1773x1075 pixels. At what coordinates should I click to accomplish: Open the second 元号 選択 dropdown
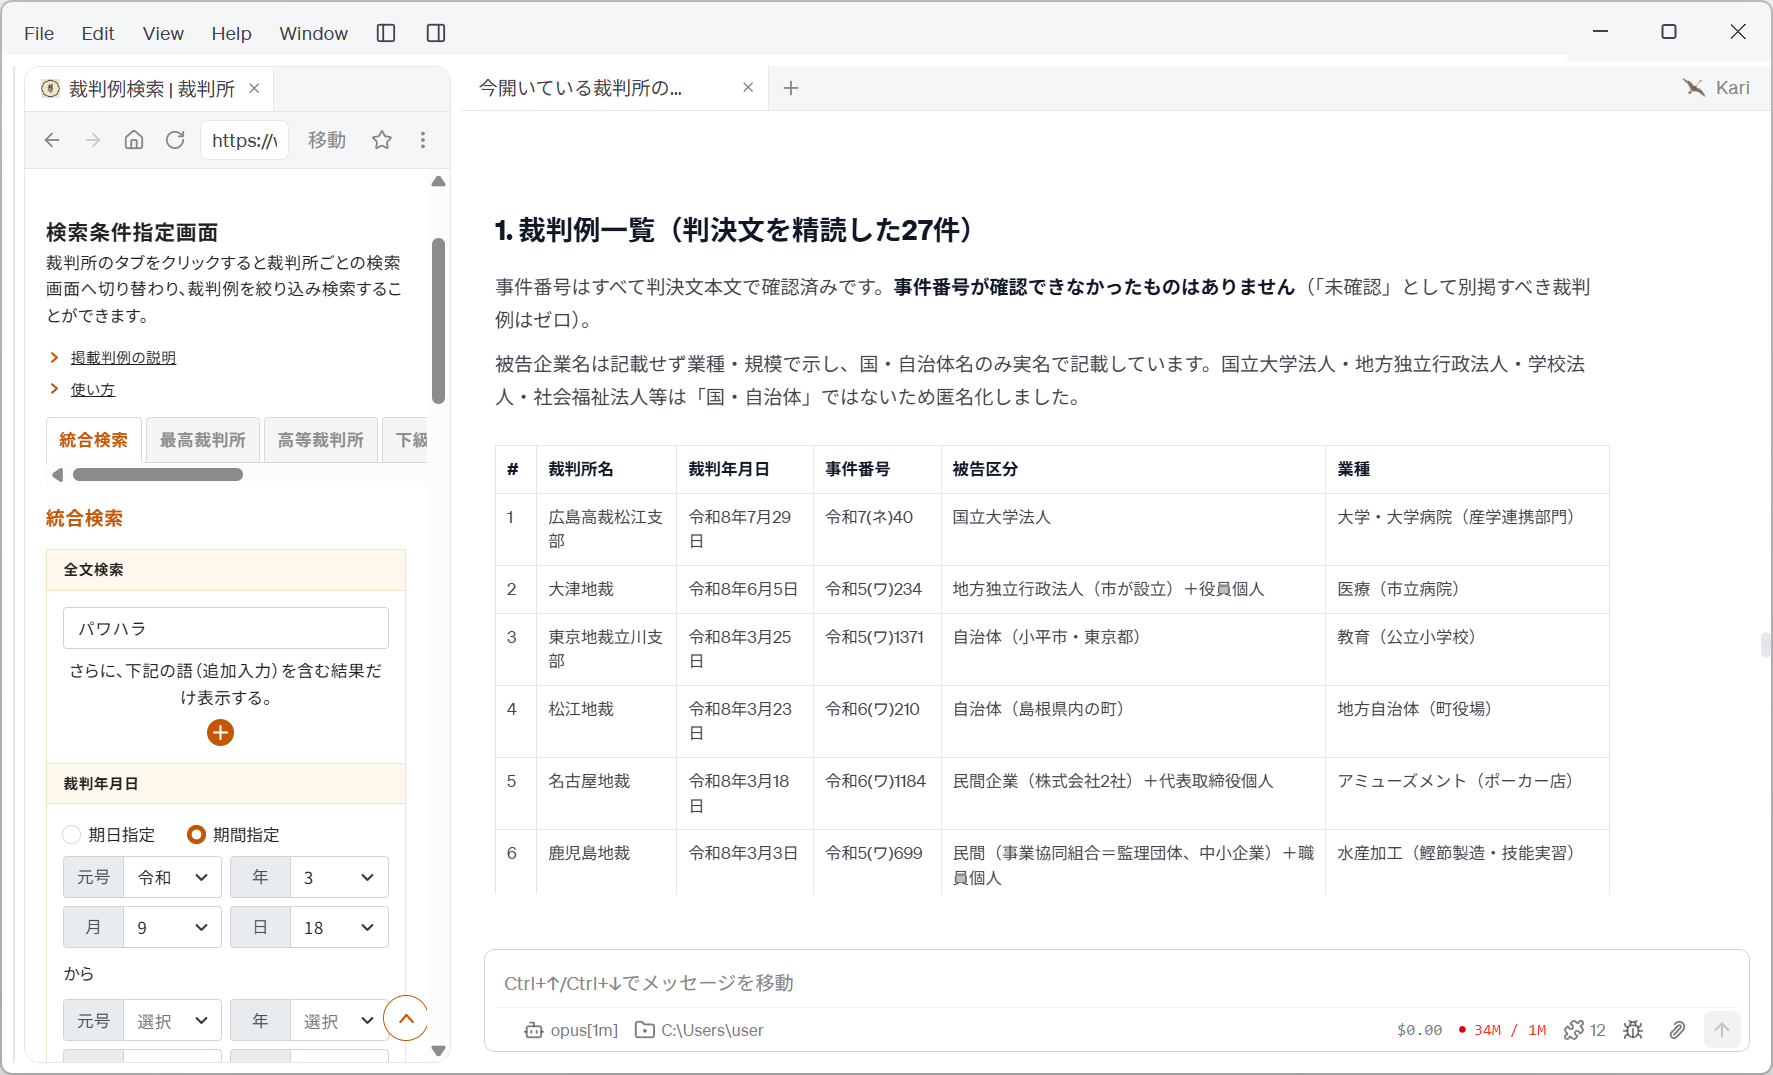[172, 1021]
